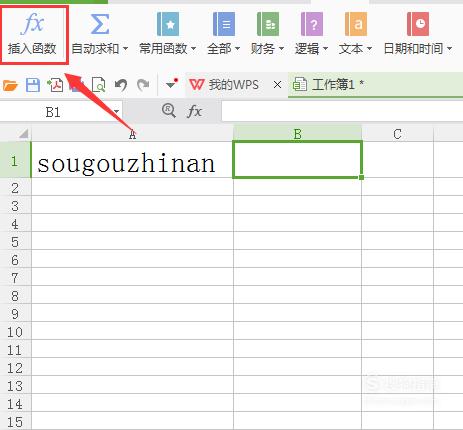Click the fx icon beside formula bar
Viewport: 463px width, 430px height.
[194, 111]
